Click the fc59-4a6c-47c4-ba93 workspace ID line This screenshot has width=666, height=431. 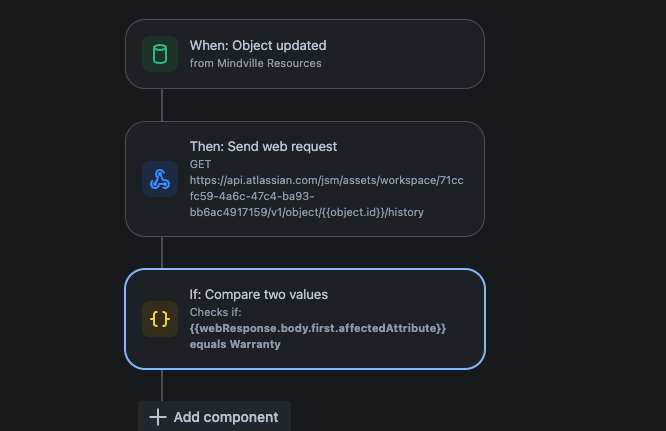coord(252,197)
